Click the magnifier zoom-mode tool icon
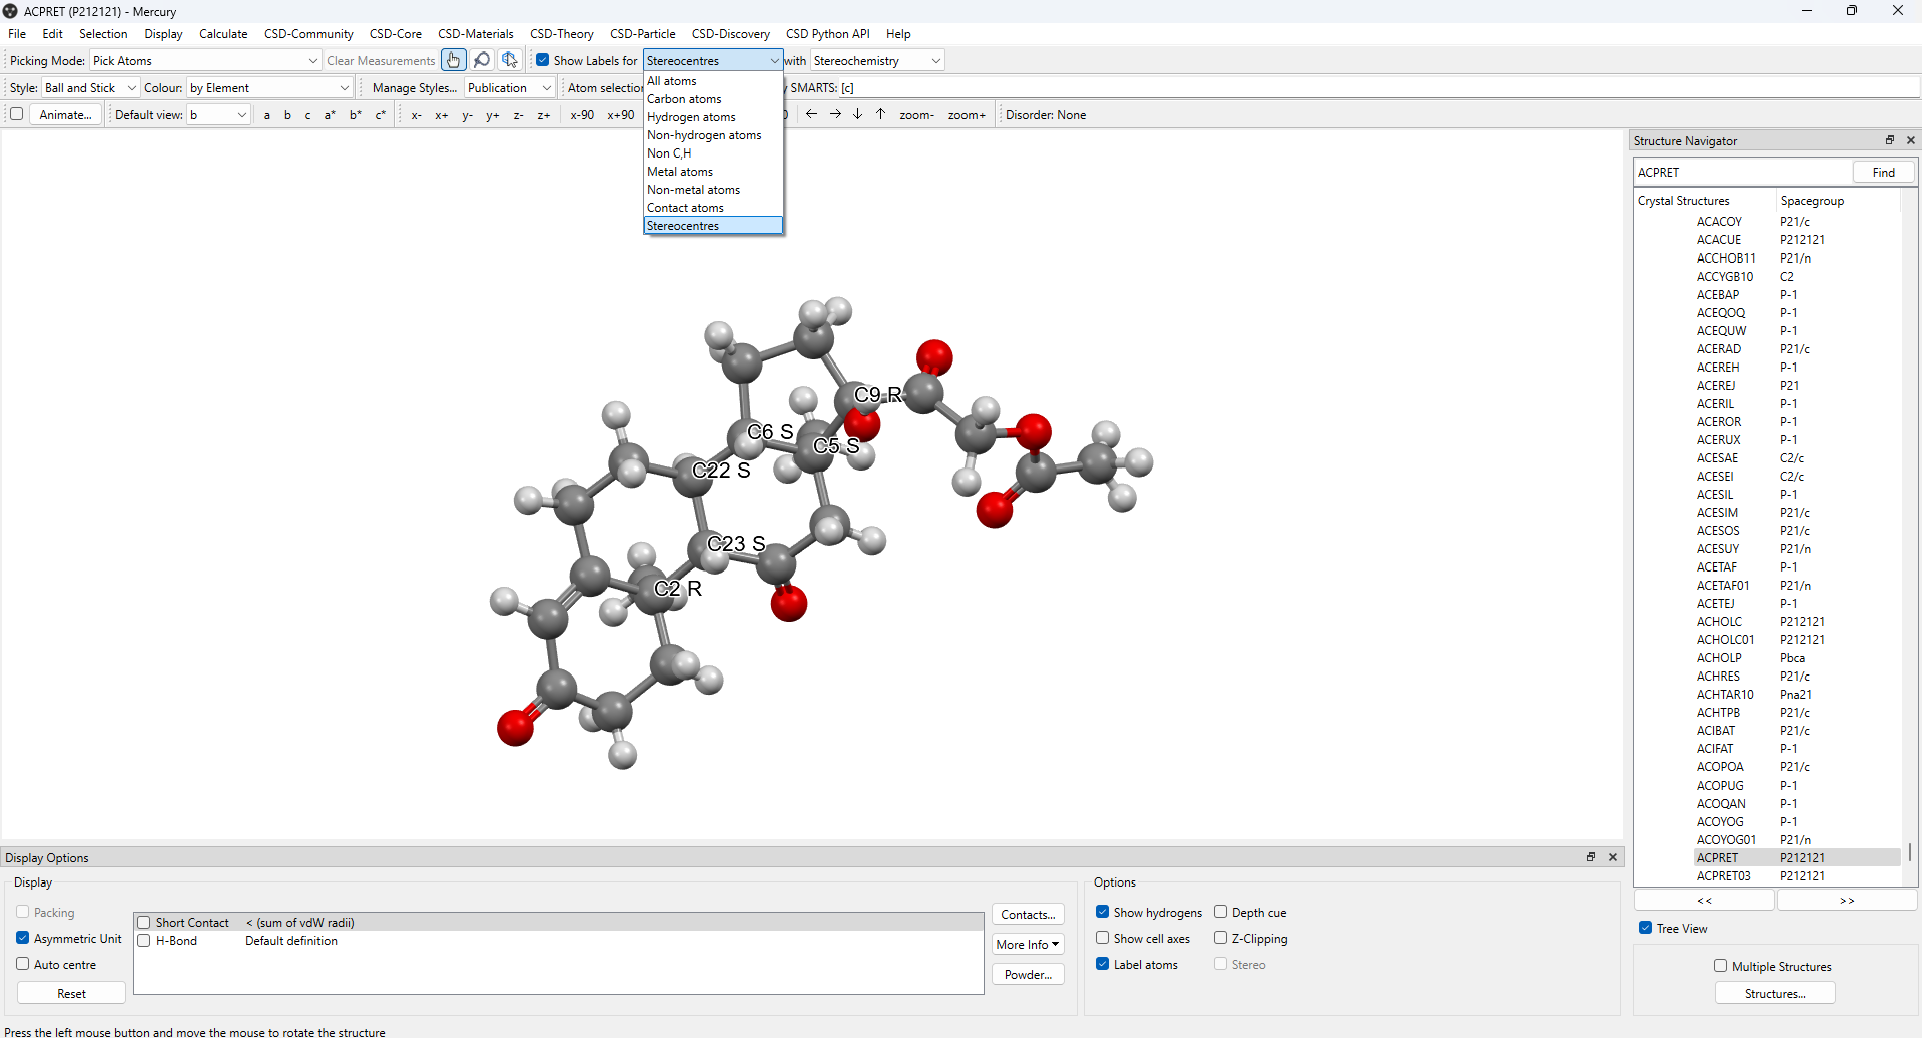Viewport: 1923px width, 1038px height. 482,61
